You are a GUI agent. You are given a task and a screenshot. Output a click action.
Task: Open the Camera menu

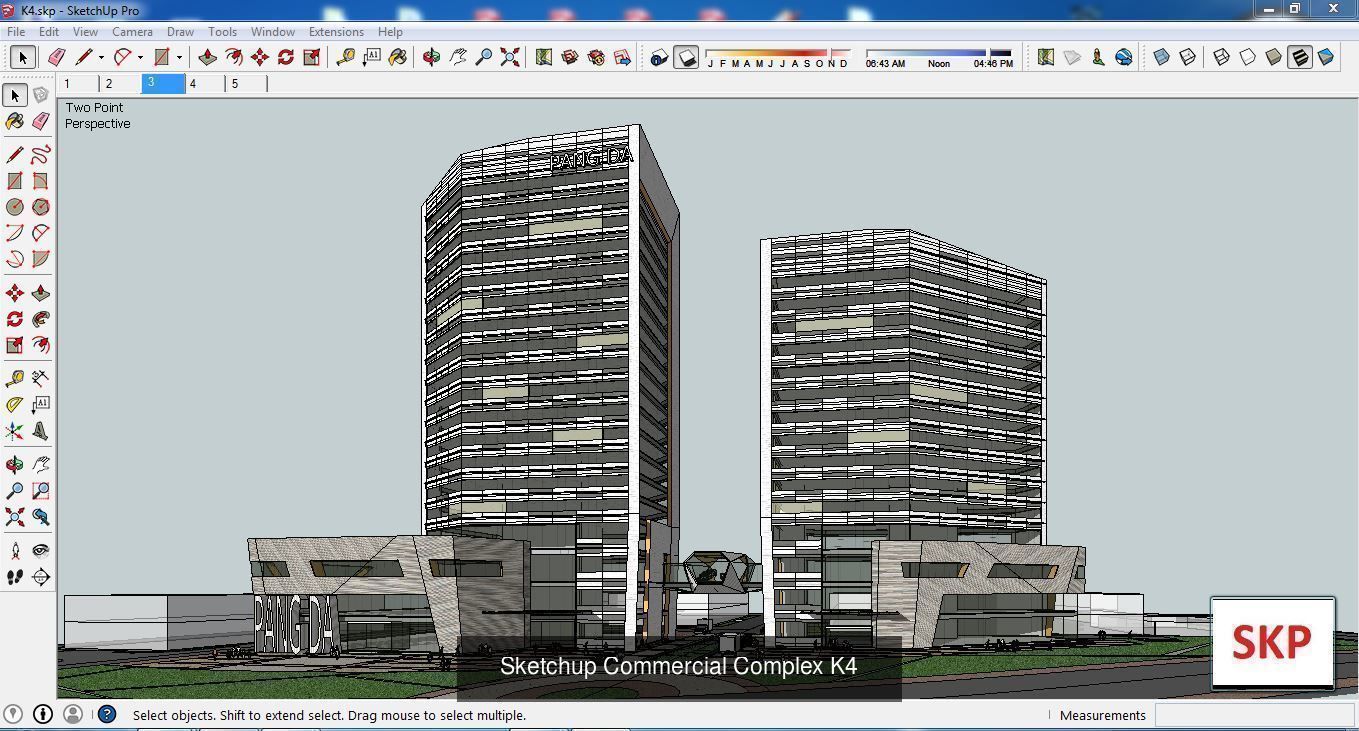pyautogui.click(x=132, y=31)
